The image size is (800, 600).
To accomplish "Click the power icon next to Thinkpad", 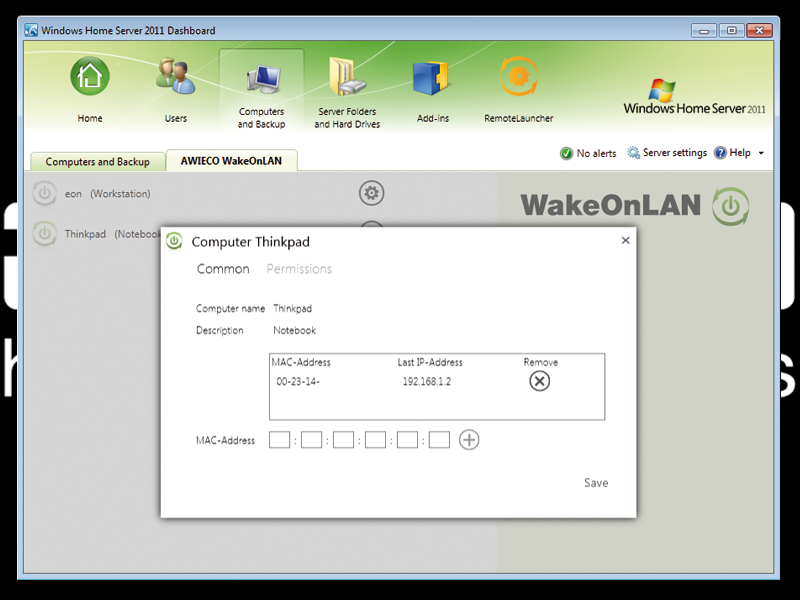I will [x=44, y=234].
